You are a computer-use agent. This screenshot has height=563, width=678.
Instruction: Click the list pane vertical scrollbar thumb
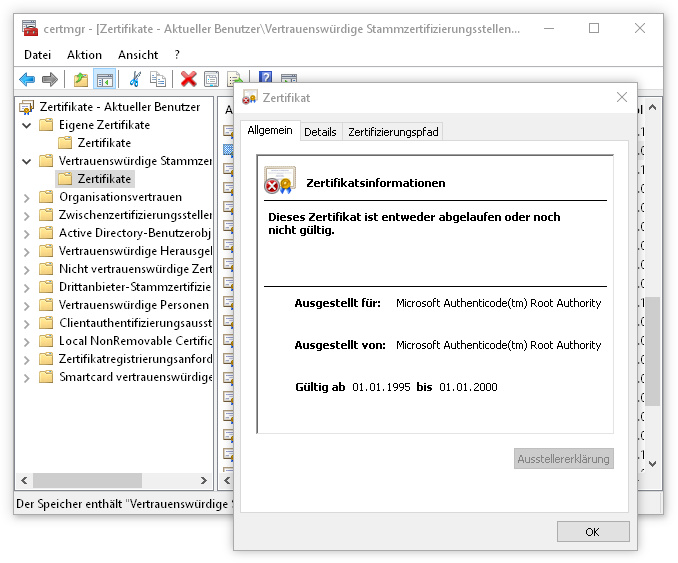pyautogui.click(x=652, y=351)
